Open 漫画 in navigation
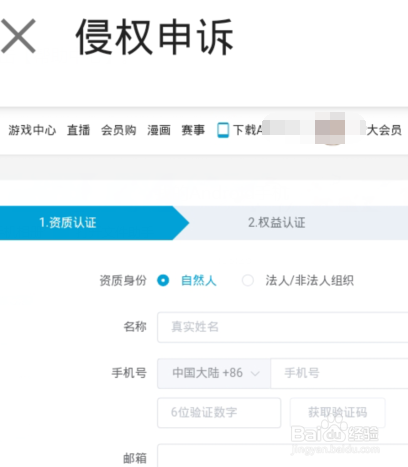Screen dimensions: 408x467 (159, 130)
